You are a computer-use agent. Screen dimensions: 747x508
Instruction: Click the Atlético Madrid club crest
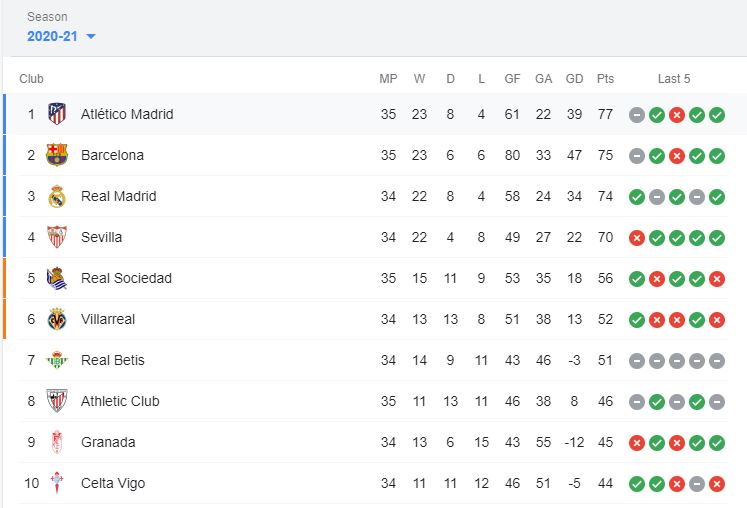point(57,114)
